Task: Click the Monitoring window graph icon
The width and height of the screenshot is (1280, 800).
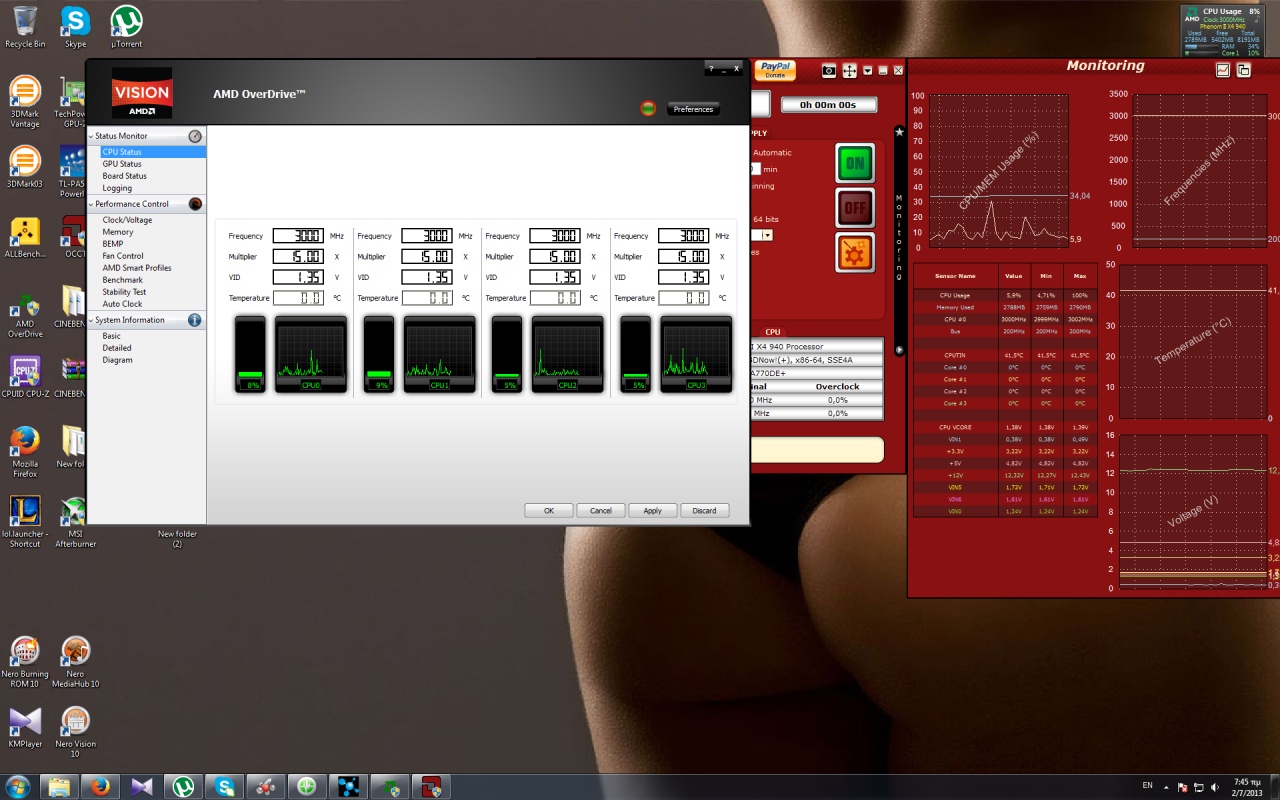Action: tap(1223, 70)
